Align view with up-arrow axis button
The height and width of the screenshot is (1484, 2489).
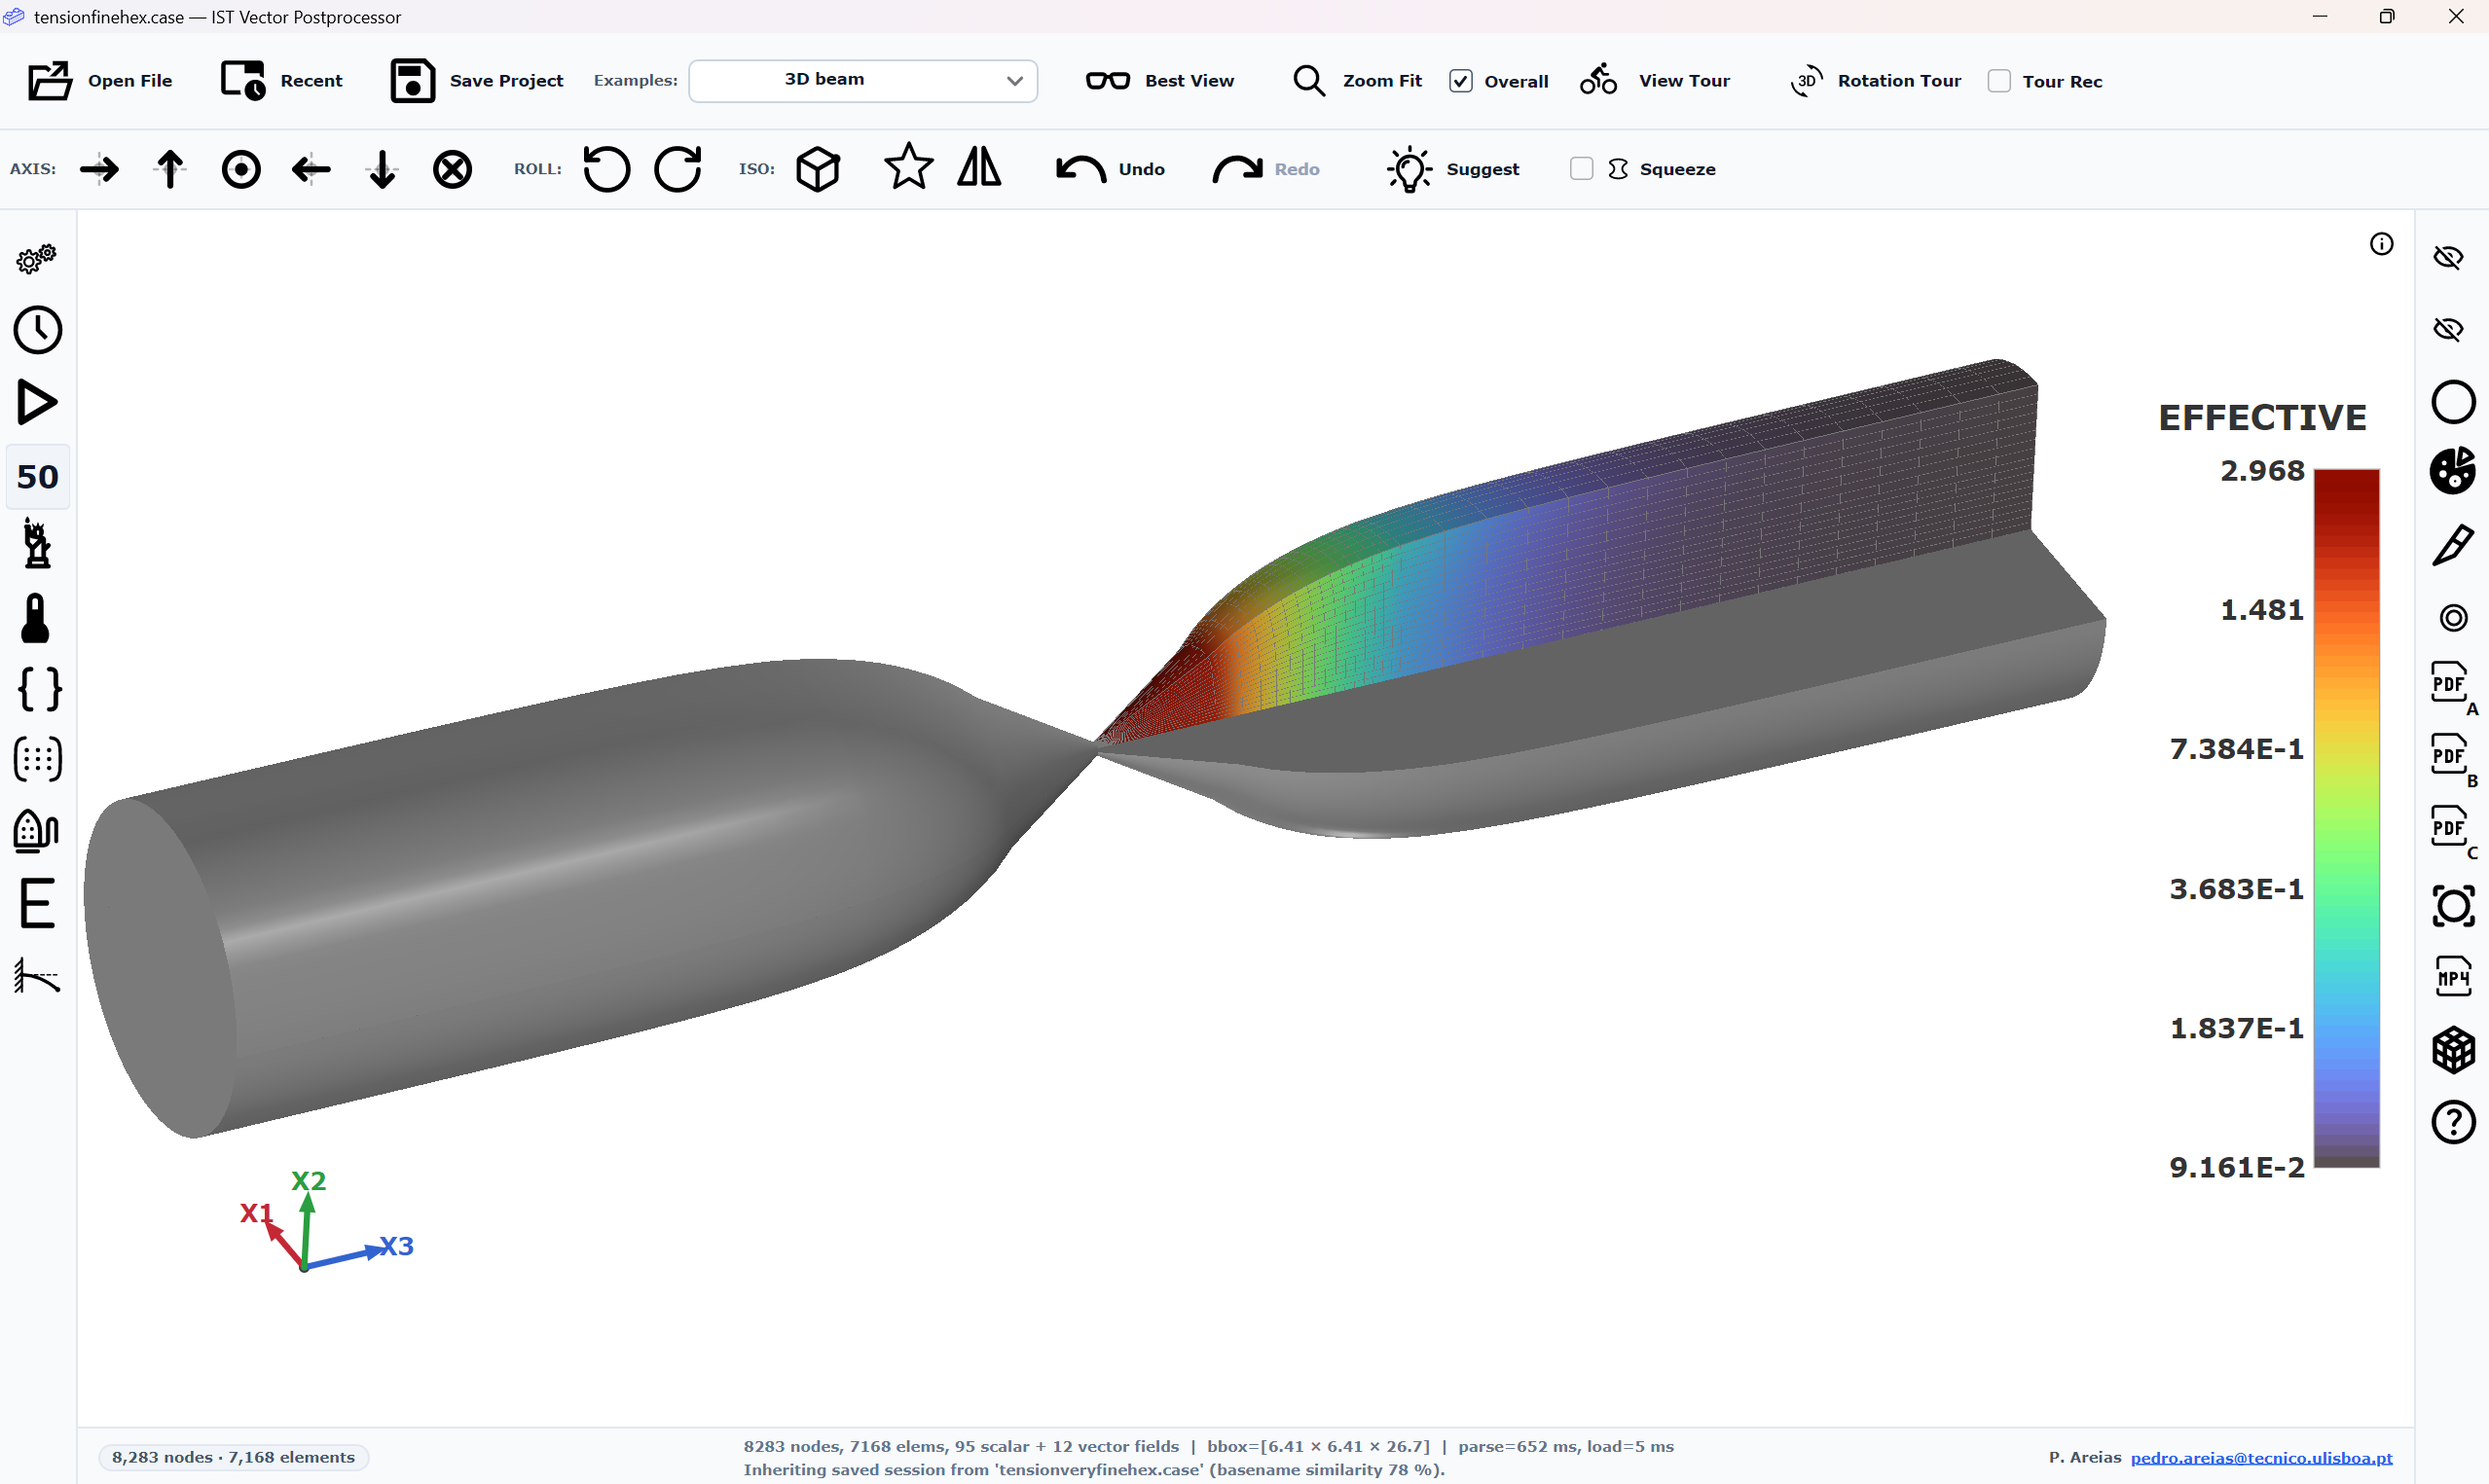coord(170,169)
